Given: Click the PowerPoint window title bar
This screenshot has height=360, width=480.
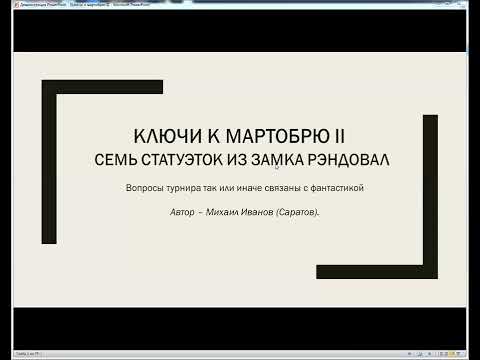Looking at the screenshot, I should pos(240,4).
